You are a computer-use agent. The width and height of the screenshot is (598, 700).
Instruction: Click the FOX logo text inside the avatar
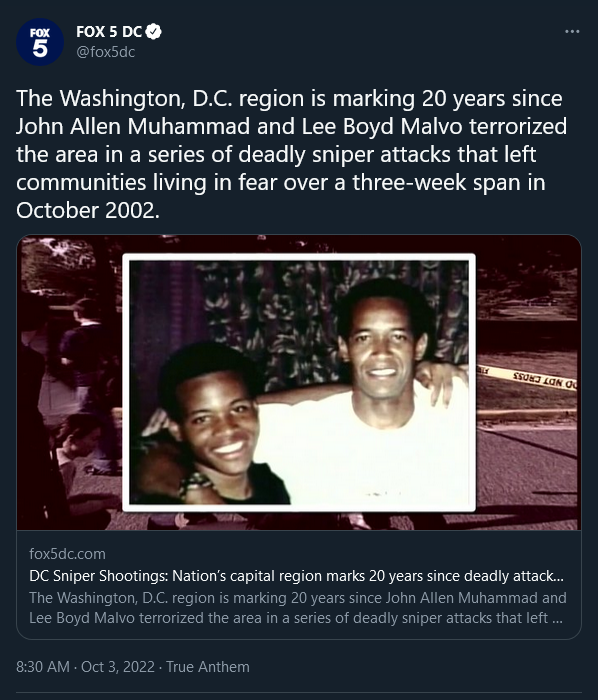pos(40,33)
